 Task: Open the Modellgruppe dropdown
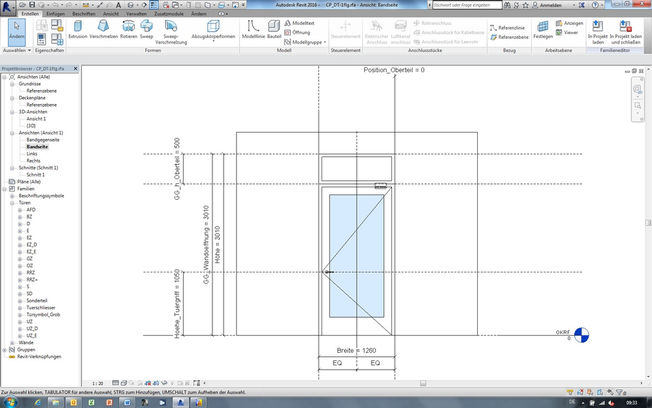305,42
